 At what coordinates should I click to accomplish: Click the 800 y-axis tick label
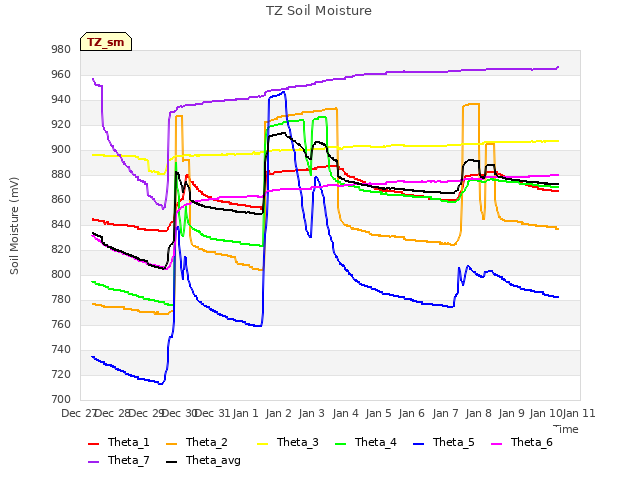coord(61,275)
